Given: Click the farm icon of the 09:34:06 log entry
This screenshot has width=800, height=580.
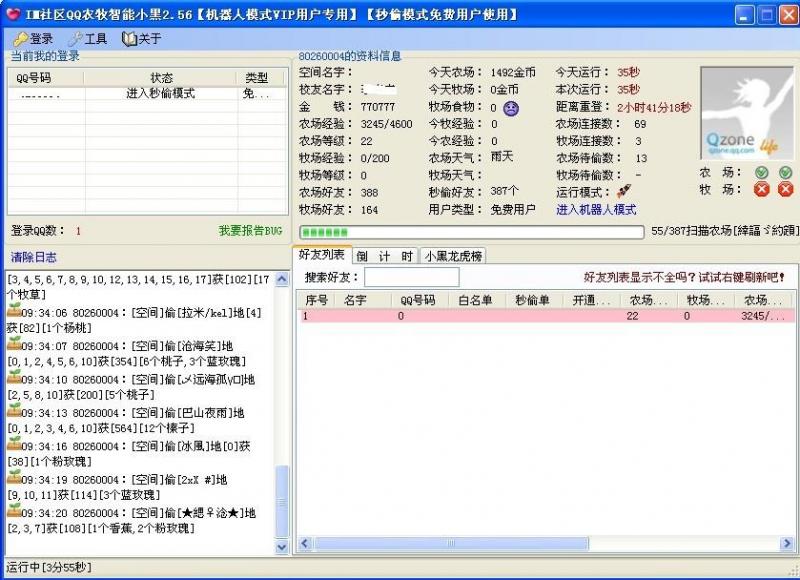Looking at the screenshot, I should [14, 310].
